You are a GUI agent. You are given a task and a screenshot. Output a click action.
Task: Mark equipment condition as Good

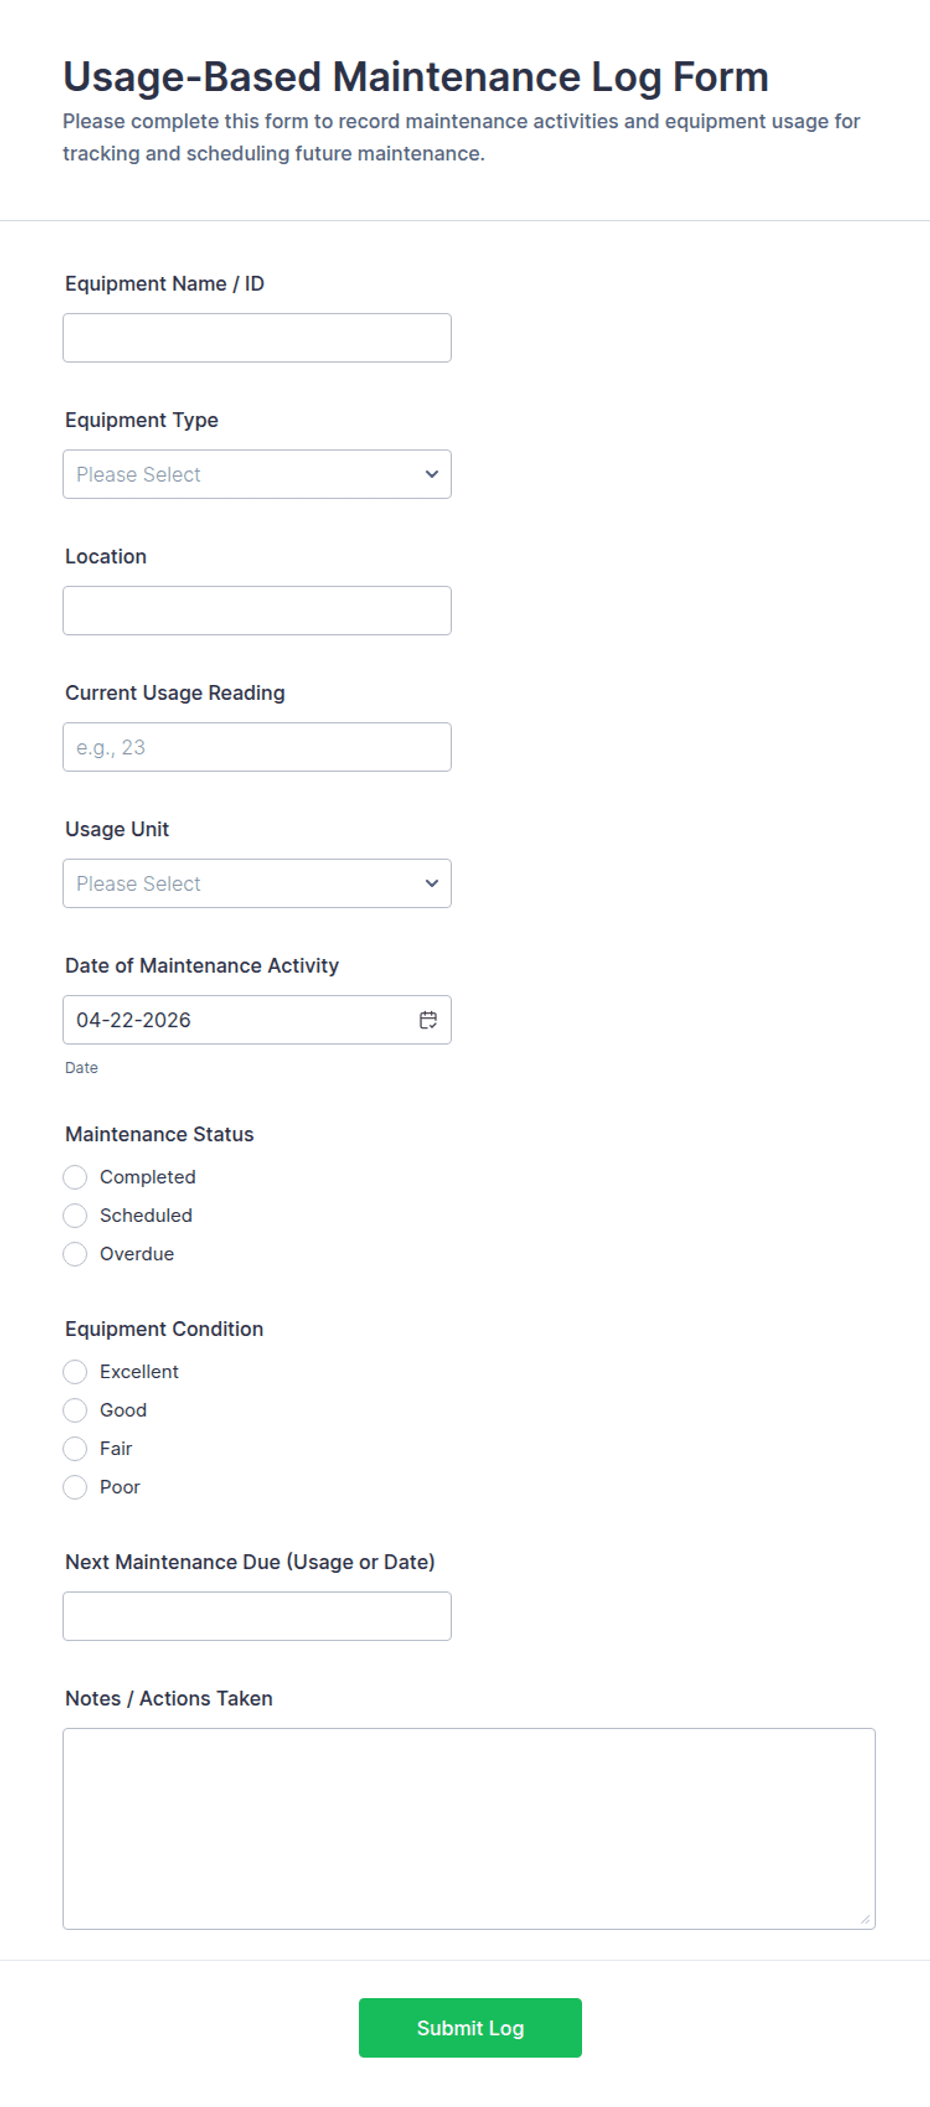point(75,1410)
